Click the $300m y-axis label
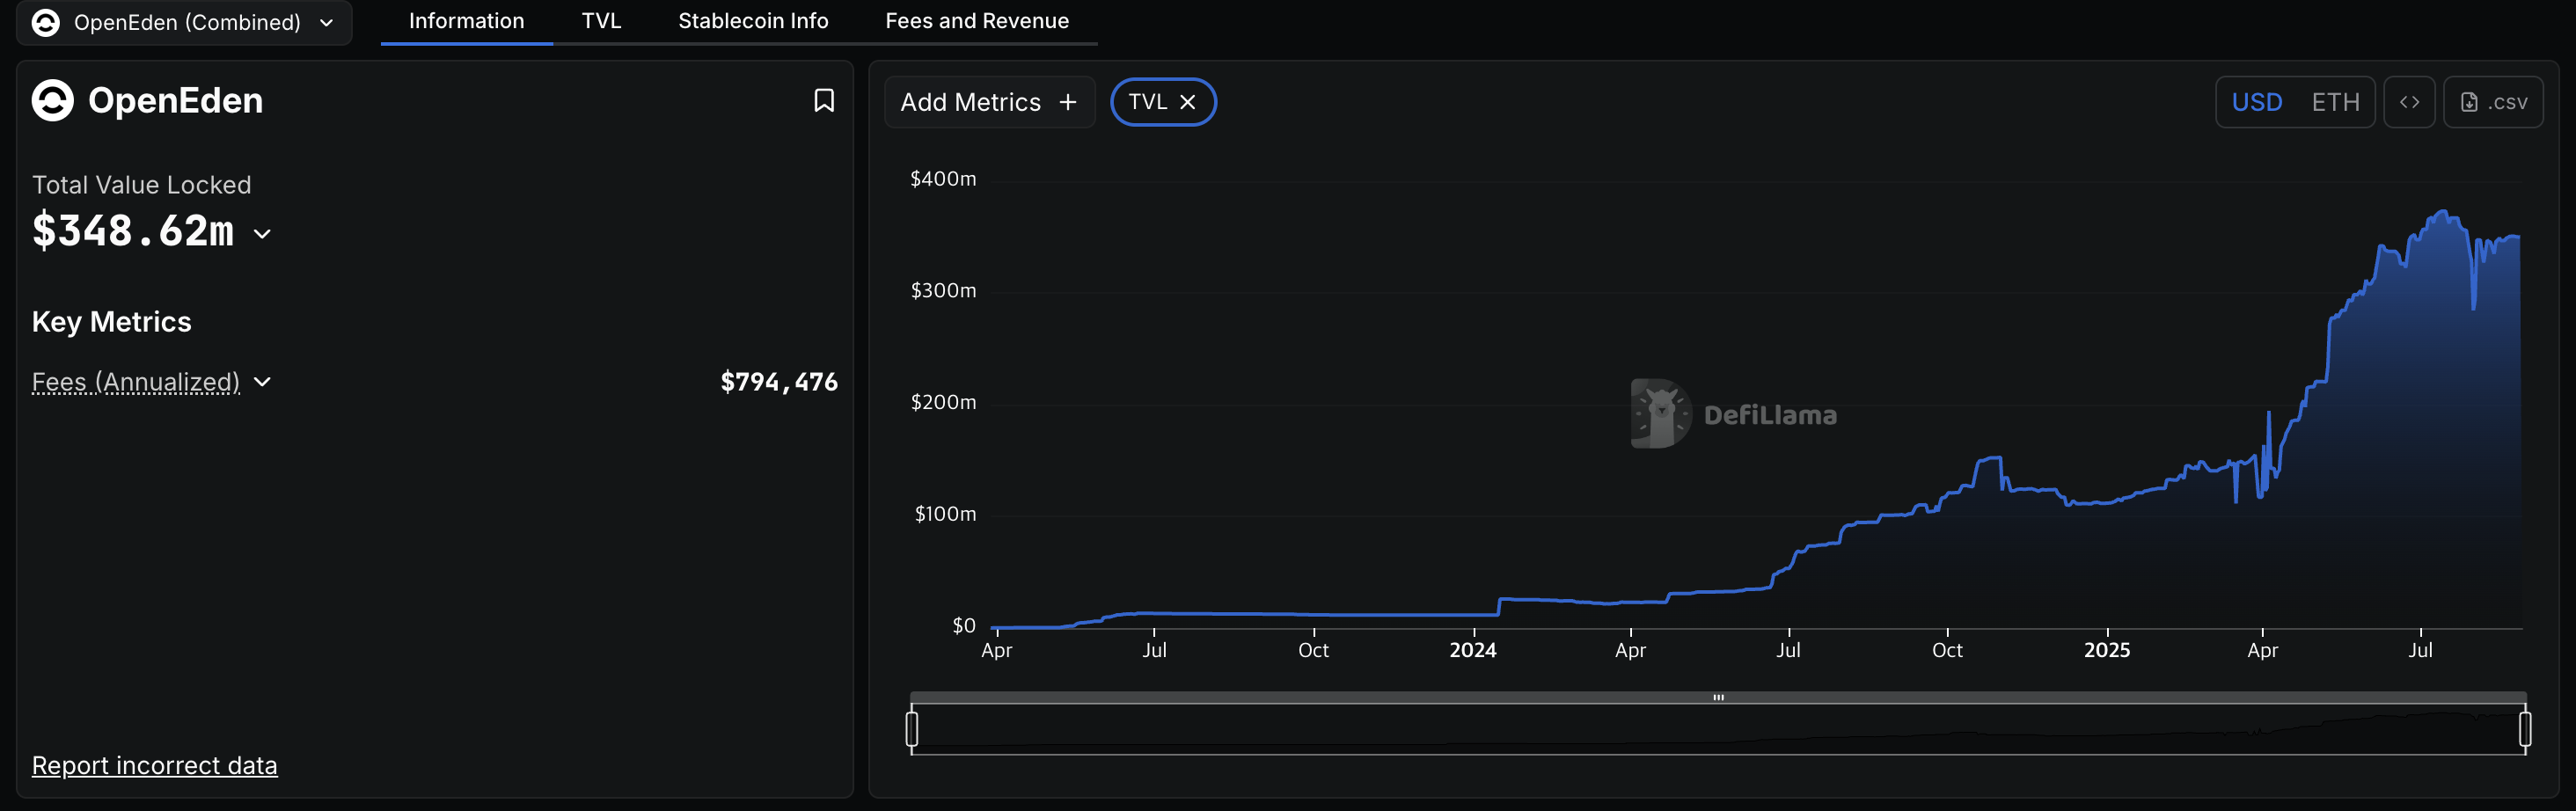This screenshot has height=811, width=2576. pyautogui.click(x=943, y=291)
